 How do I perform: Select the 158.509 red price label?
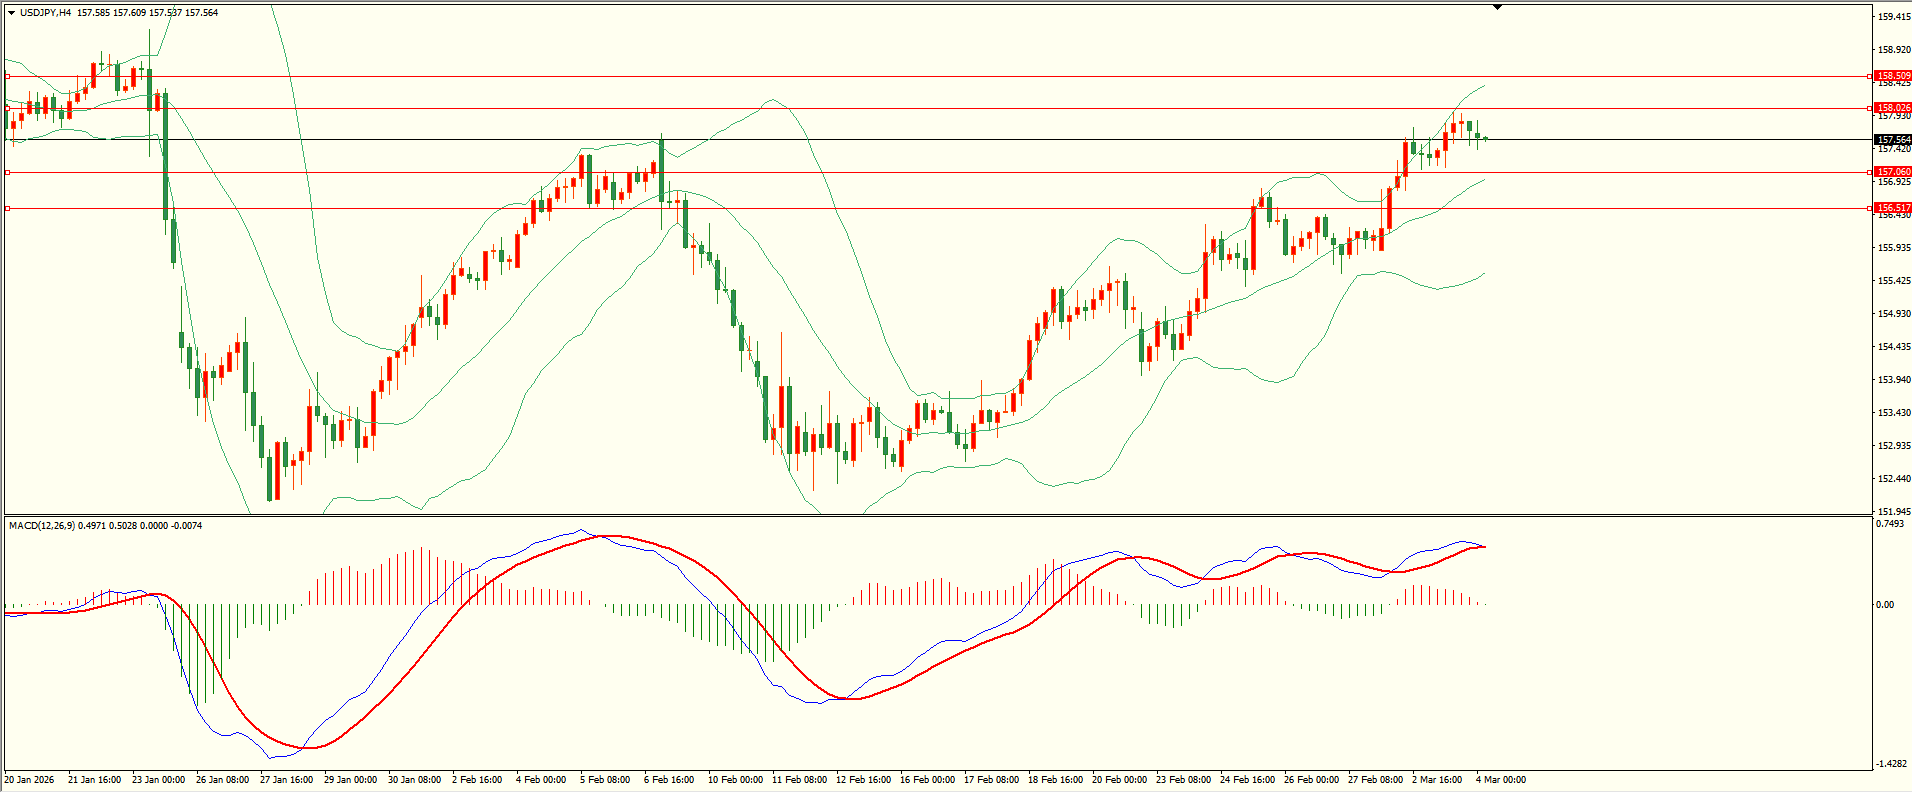[1892, 76]
